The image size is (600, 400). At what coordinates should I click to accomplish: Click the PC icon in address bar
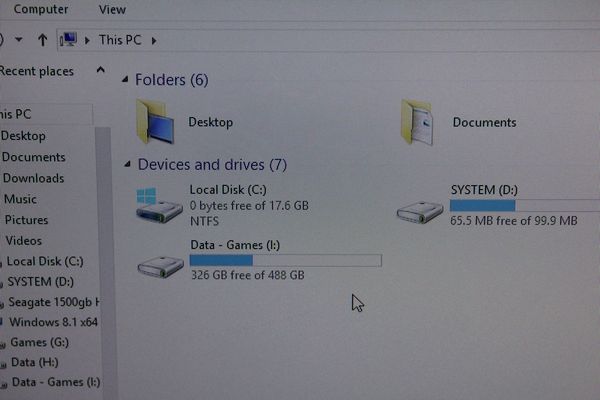(x=68, y=40)
